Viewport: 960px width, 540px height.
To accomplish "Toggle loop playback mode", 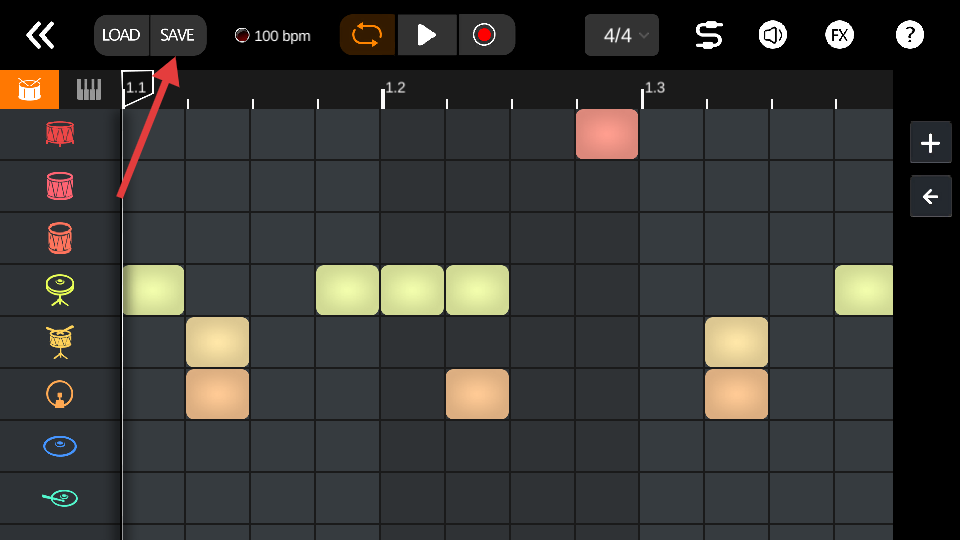I will [x=367, y=35].
